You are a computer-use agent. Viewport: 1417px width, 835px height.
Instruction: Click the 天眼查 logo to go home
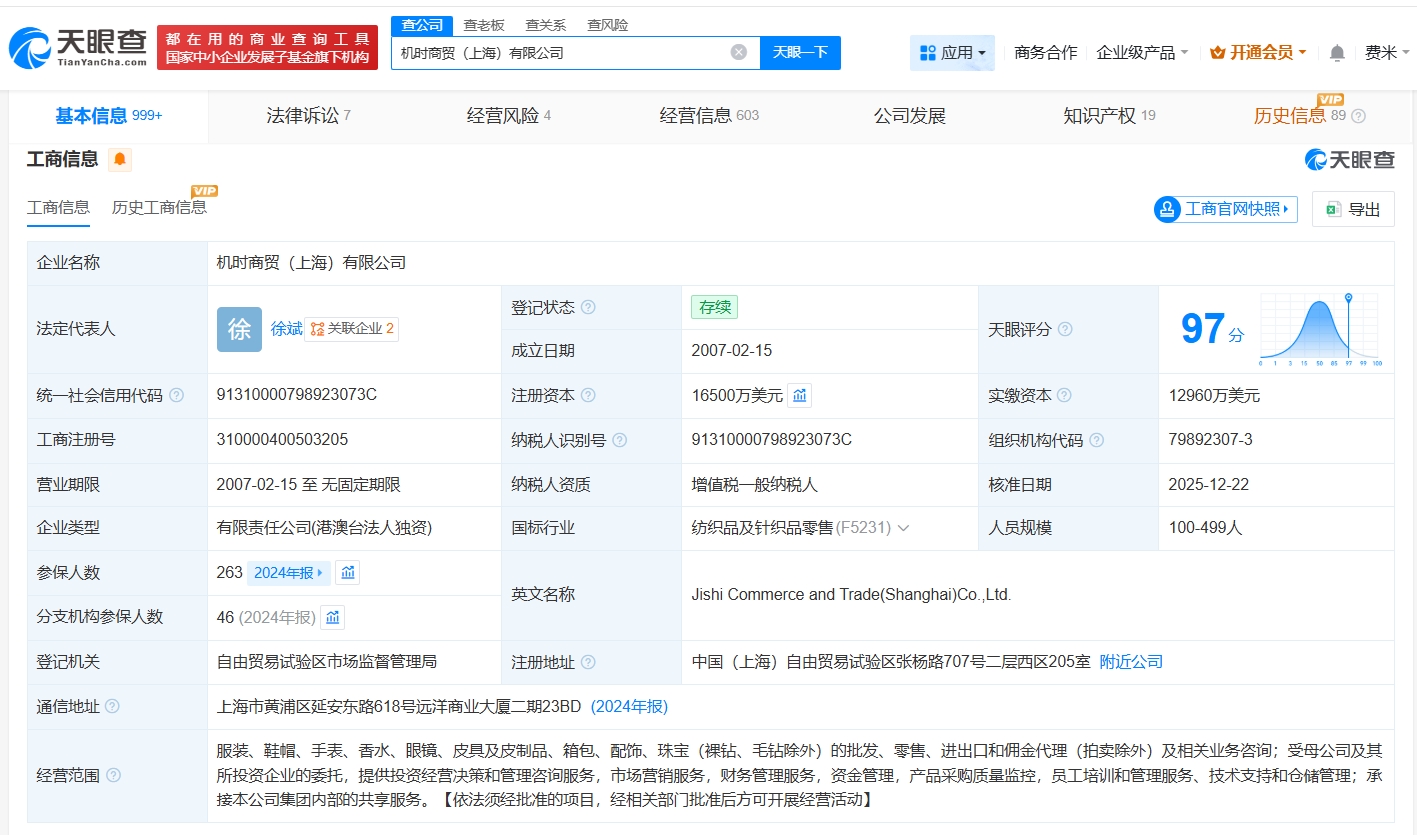[78, 47]
